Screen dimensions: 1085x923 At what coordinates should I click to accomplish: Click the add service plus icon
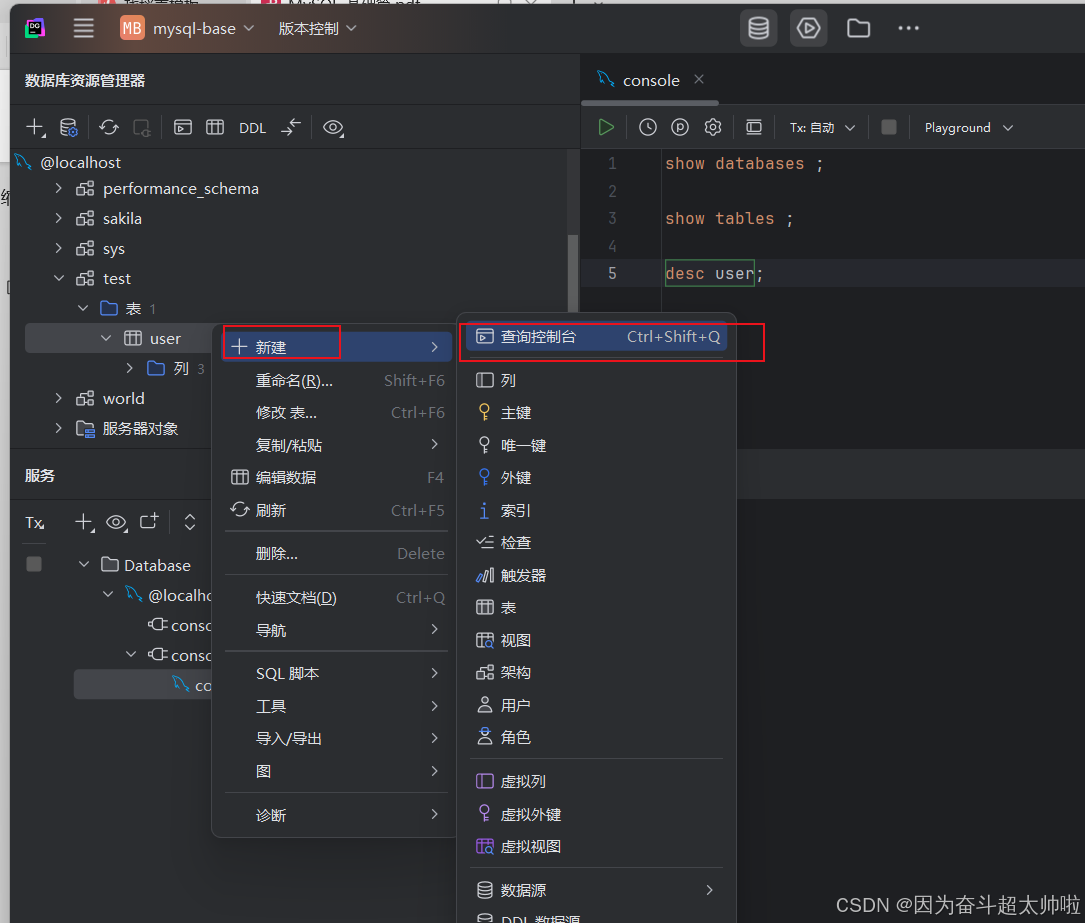(84, 522)
